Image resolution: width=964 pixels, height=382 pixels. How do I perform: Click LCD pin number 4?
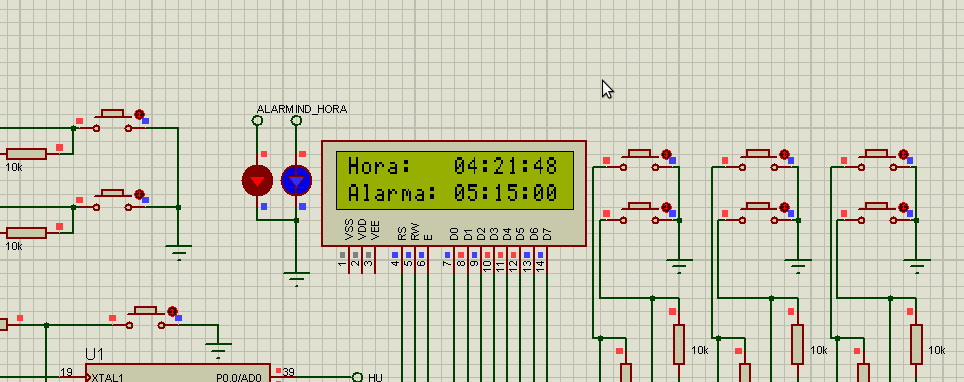click(395, 263)
